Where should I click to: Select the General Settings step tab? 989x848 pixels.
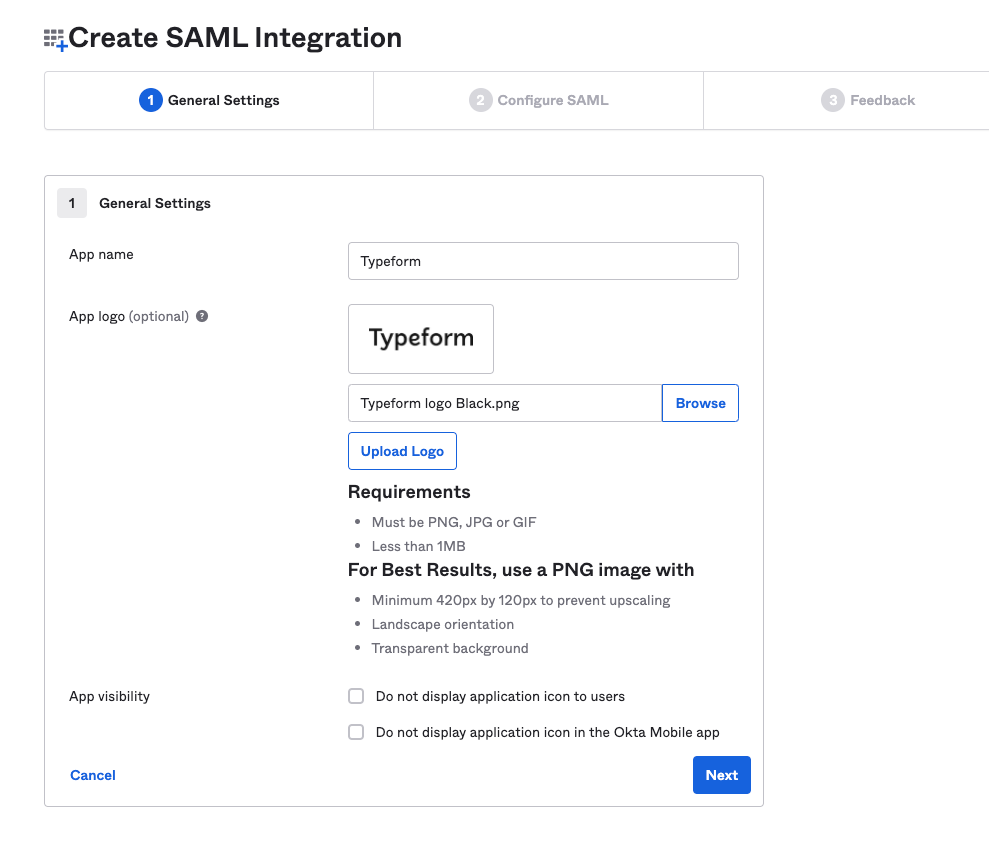(209, 100)
